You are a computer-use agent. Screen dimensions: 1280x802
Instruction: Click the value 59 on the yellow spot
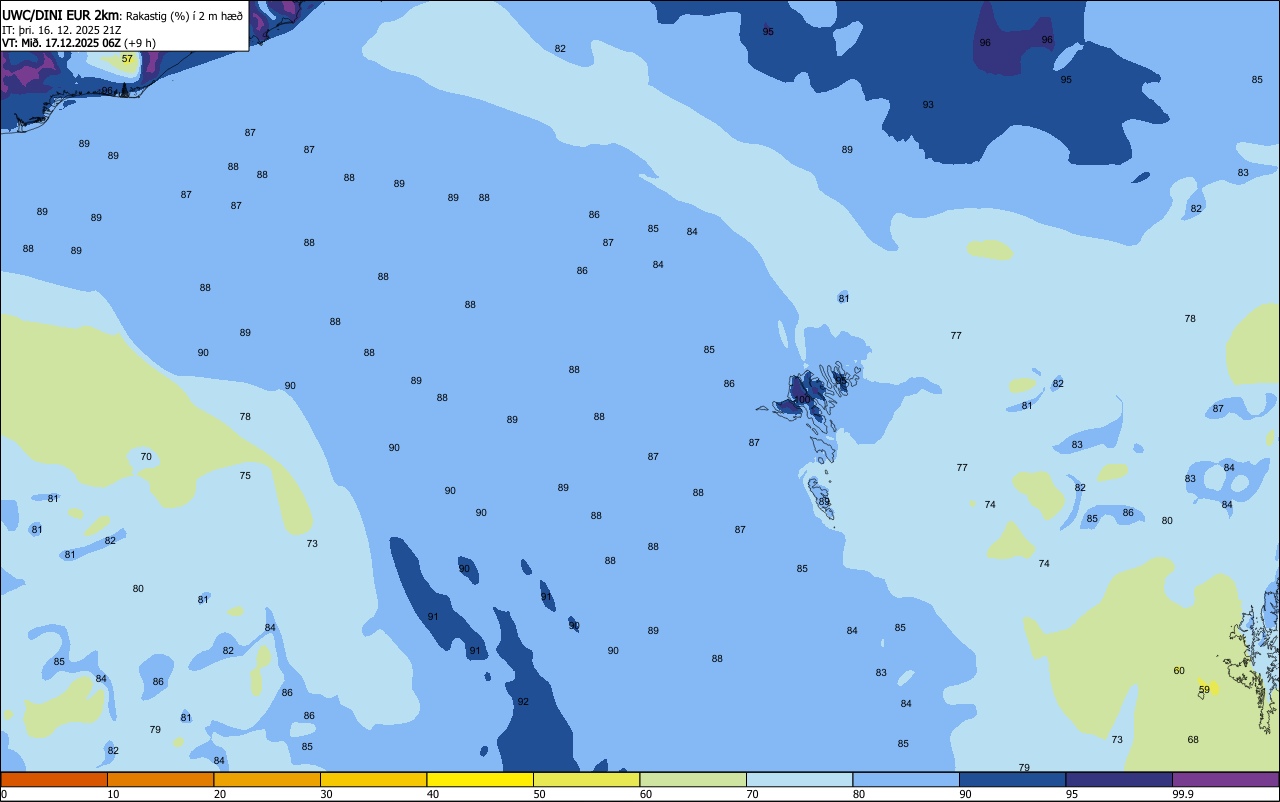(x=1204, y=690)
